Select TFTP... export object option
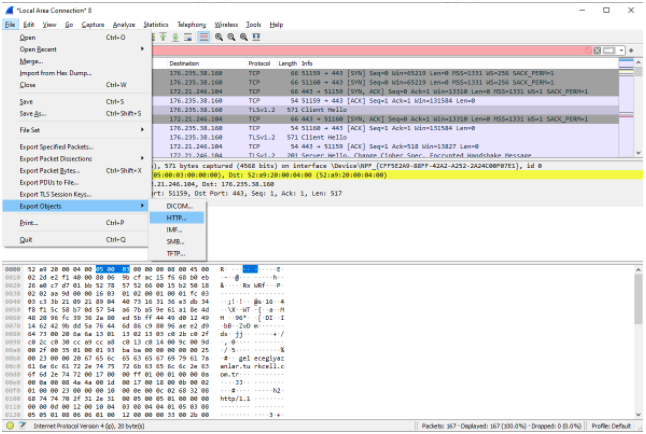This screenshot has width=646, height=434. pos(177,254)
